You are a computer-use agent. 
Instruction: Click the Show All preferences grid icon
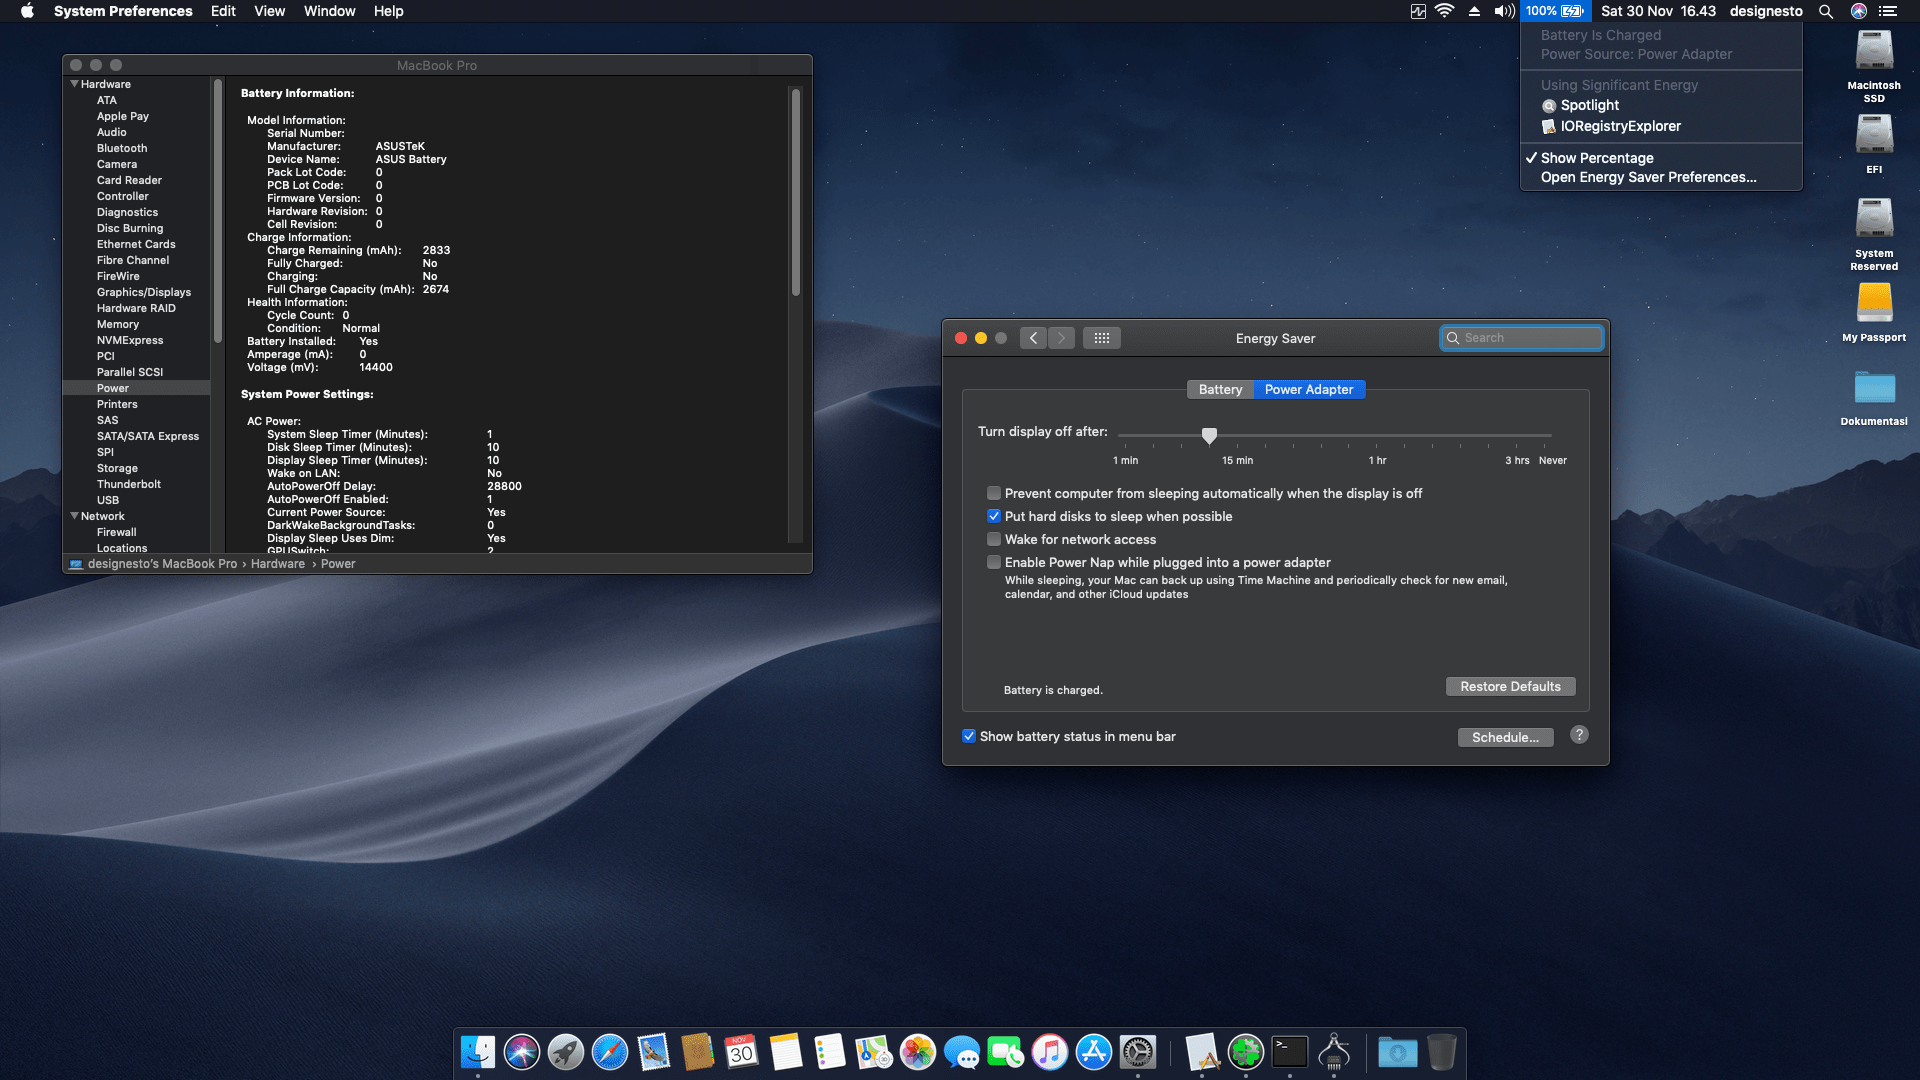pos(1102,338)
